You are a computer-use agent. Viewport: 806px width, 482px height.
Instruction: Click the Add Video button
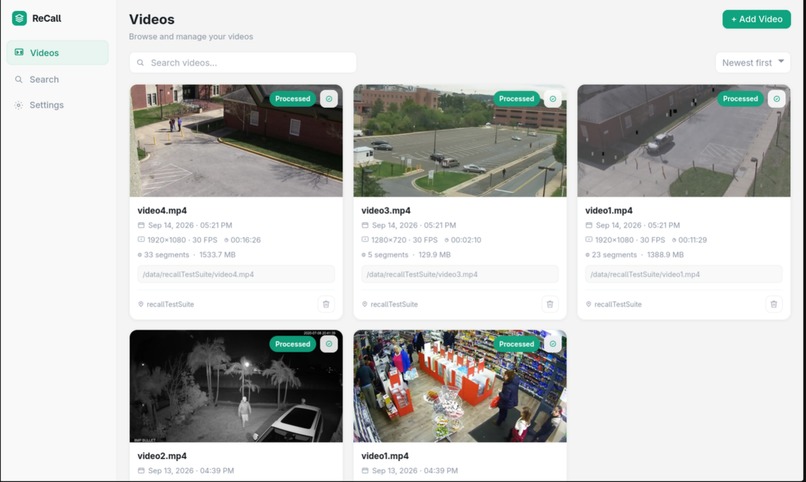(x=756, y=19)
